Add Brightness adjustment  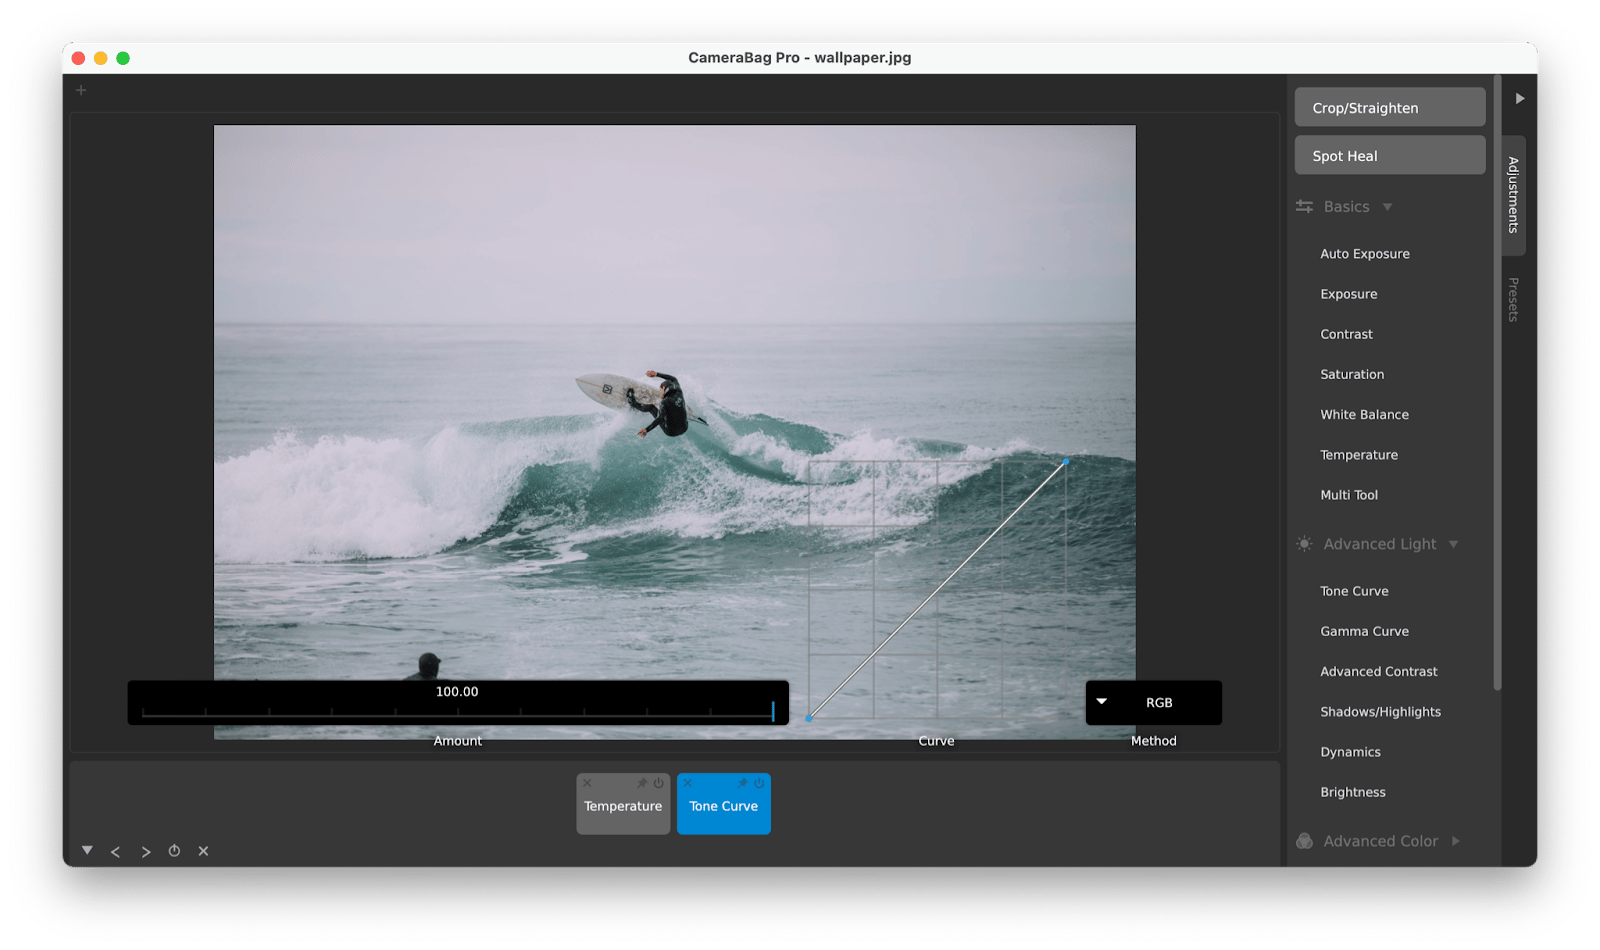pyautogui.click(x=1352, y=792)
